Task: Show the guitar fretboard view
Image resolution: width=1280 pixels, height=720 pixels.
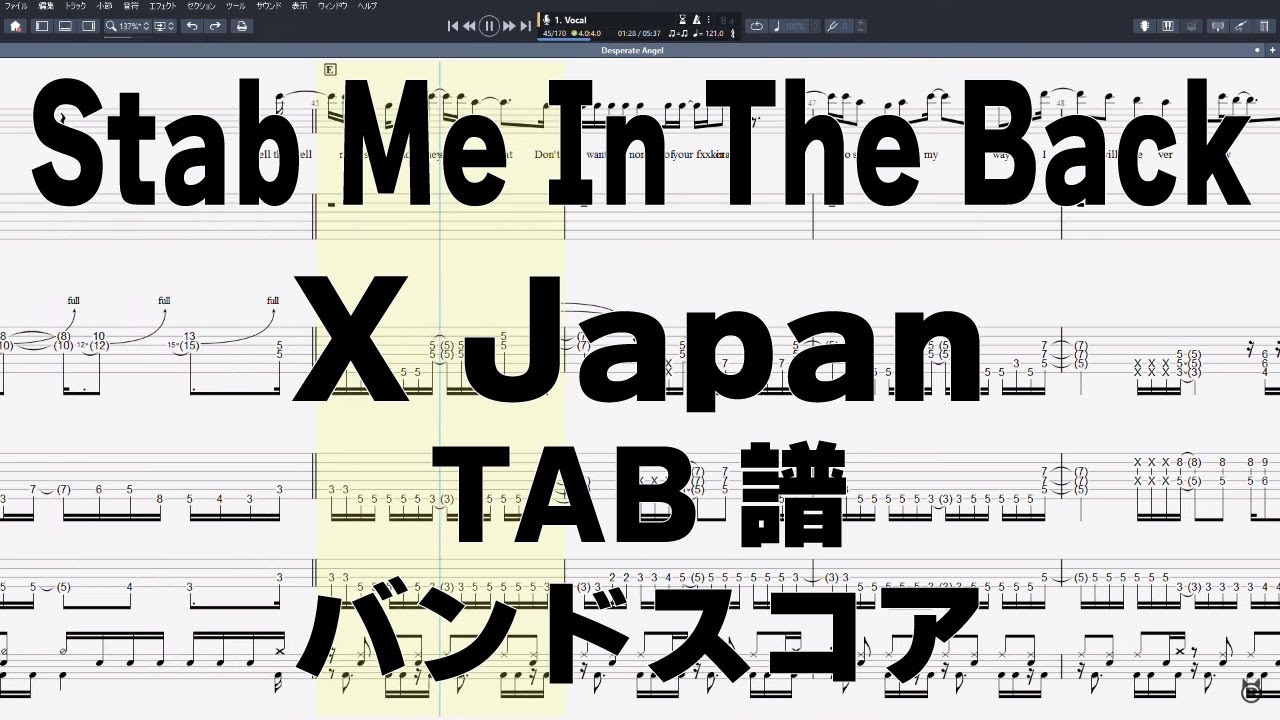Action: tap(1144, 26)
